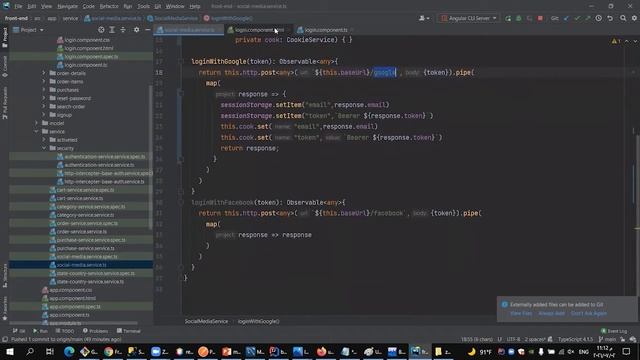Open the Refactor menu

click(109, 6)
